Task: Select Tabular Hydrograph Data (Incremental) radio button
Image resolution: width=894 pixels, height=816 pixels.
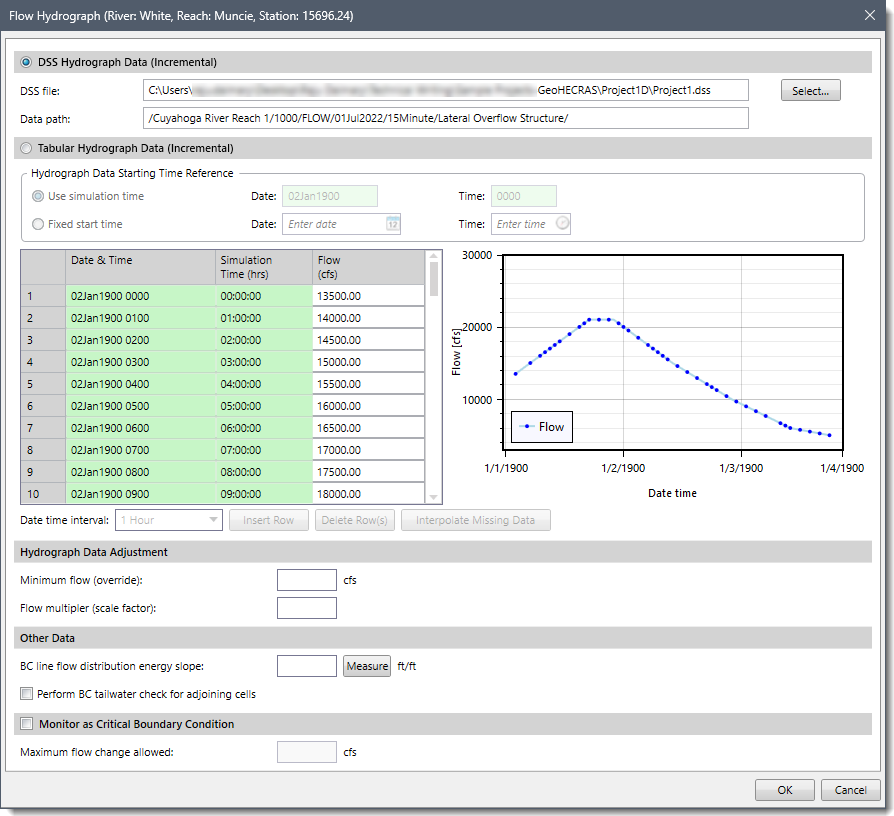Action: click(x=26, y=148)
